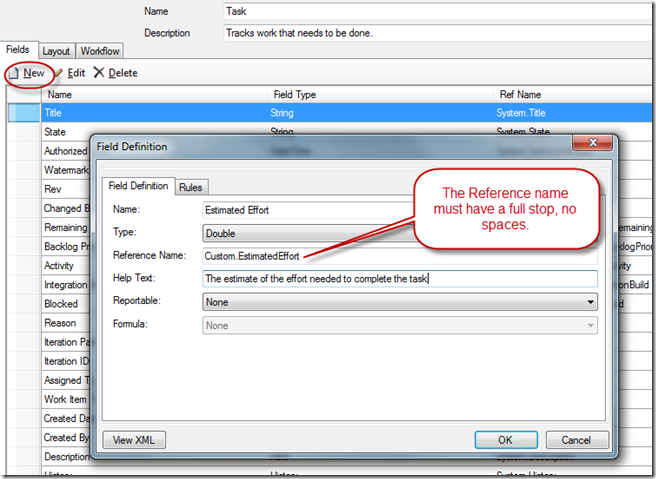
Task: Select the Remaining field row
Action: (66, 227)
